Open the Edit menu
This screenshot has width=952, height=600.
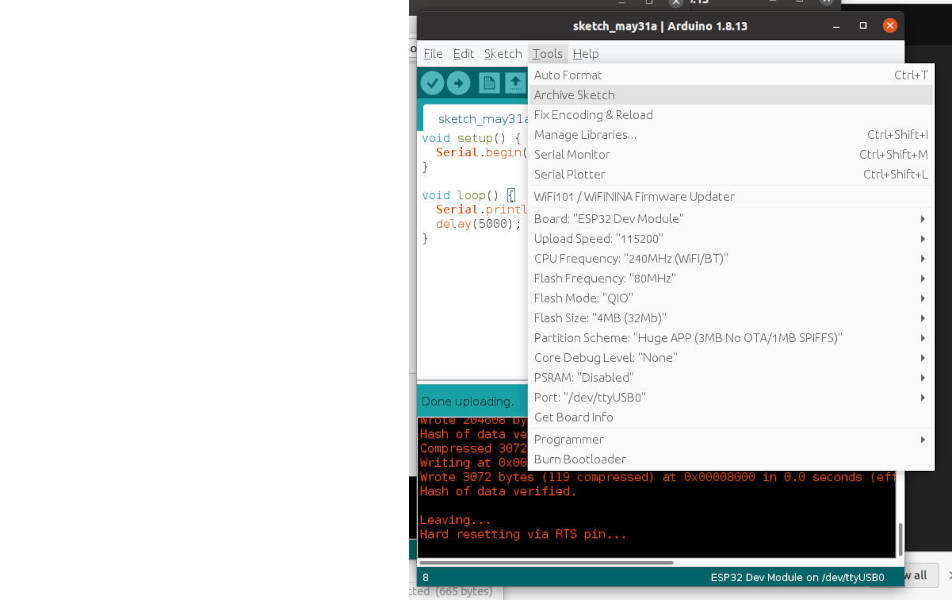463,53
